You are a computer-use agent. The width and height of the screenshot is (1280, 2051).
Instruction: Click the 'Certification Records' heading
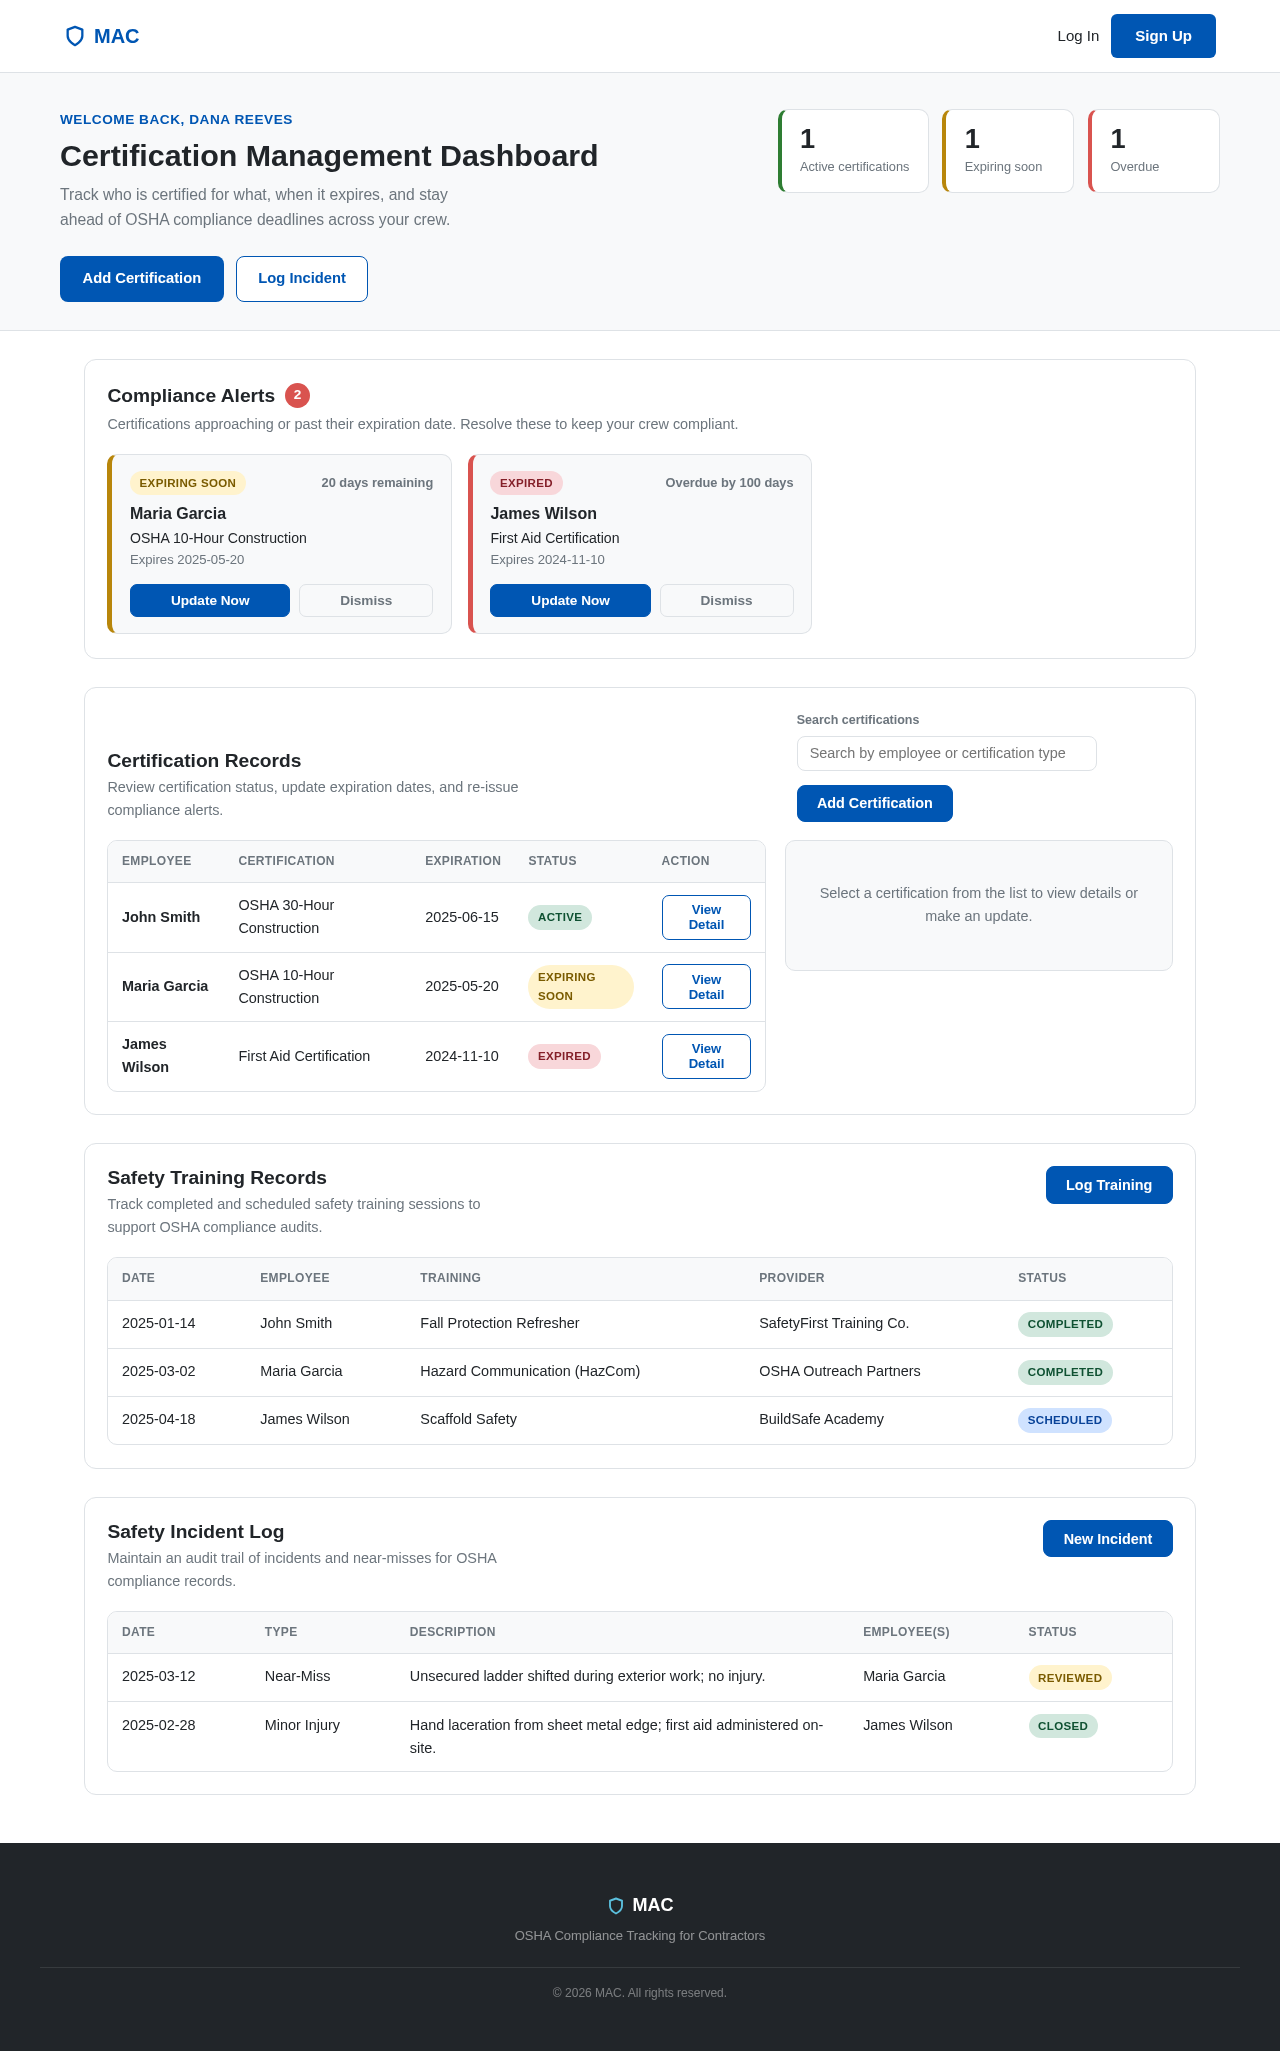point(204,761)
